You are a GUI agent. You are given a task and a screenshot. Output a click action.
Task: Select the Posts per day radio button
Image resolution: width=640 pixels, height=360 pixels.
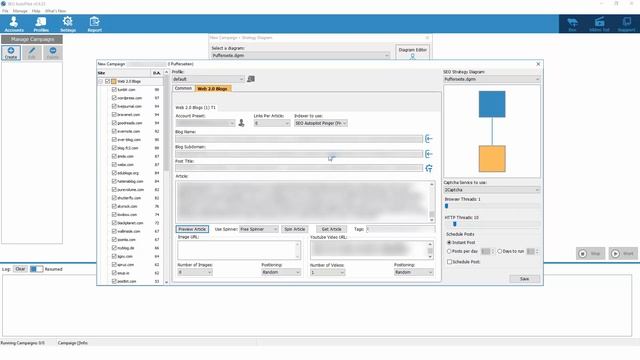coord(449,251)
